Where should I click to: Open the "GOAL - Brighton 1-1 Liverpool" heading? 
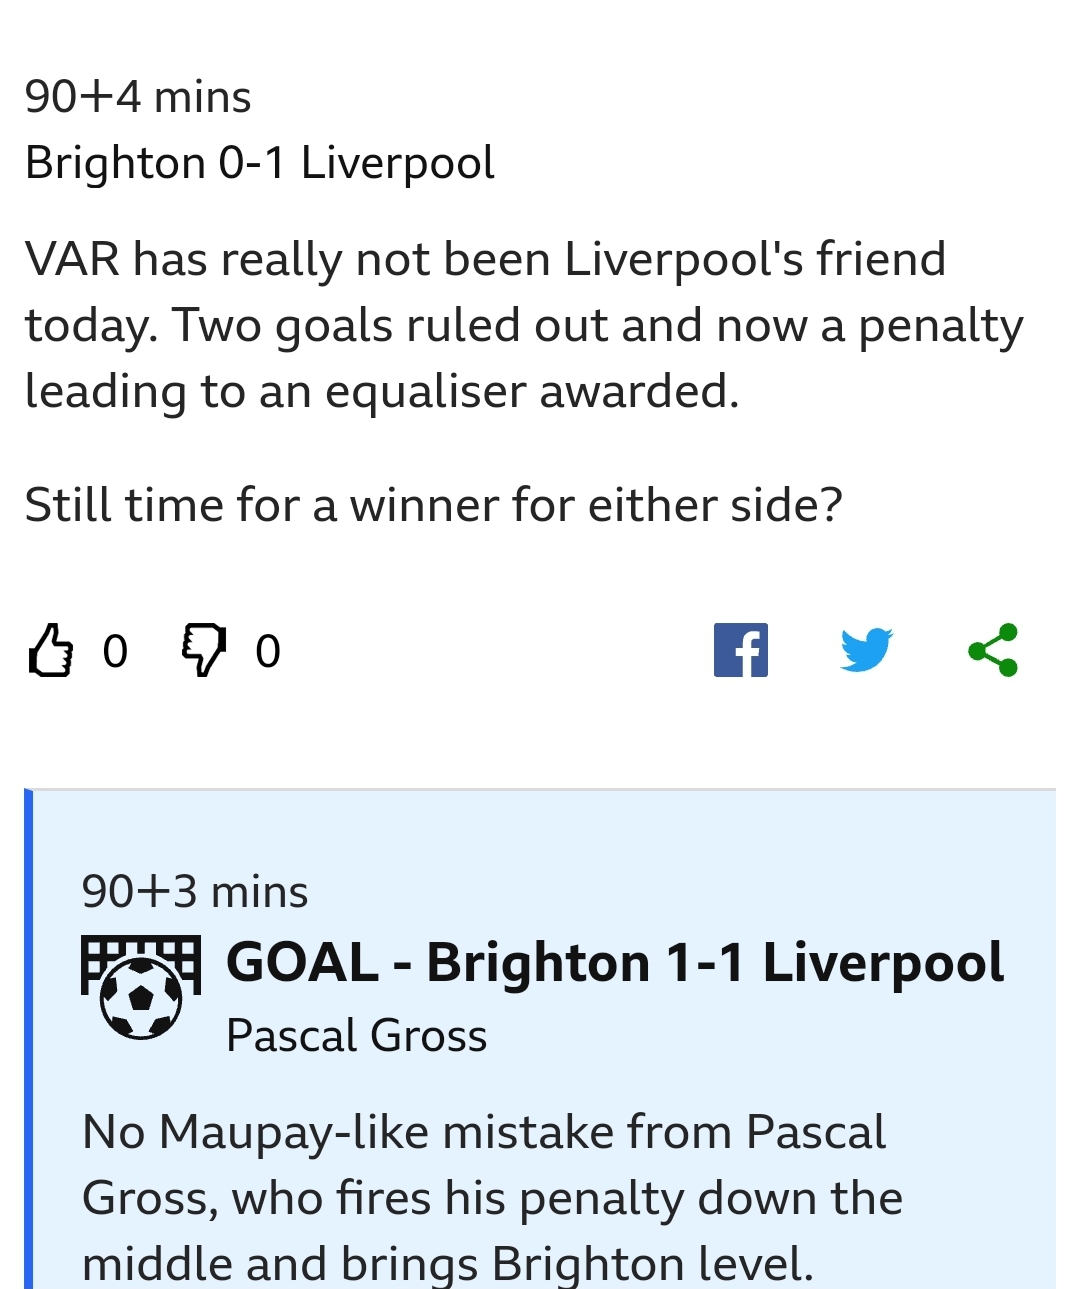615,963
